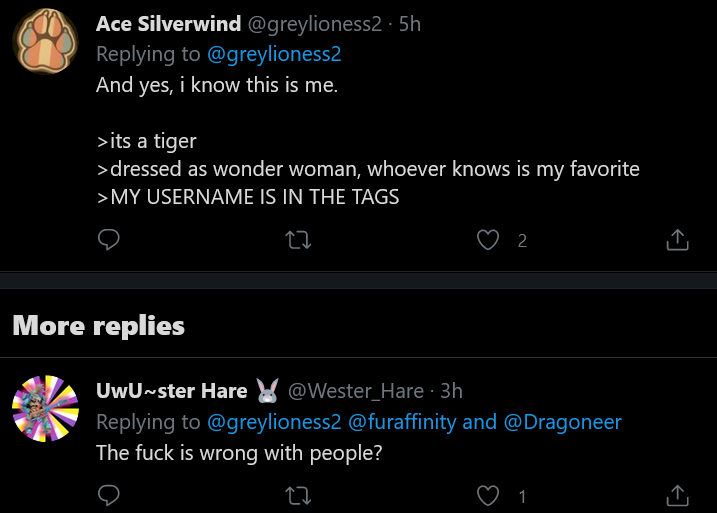This screenshot has height=513, width=717.
Task: Open the @furaffinity mention link
Action: click(x=402, y=422)
